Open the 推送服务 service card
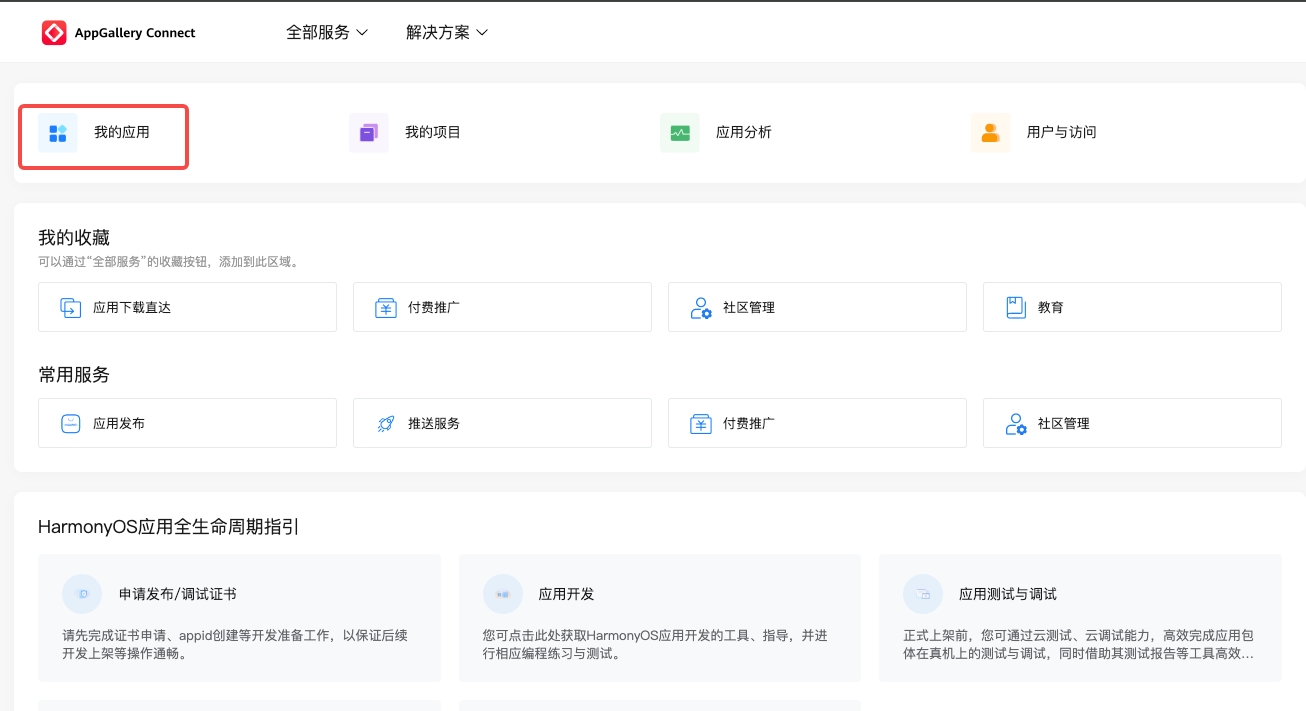This screenshot has width=1306, height=711. pyautogui.click(x=502, y=423)
